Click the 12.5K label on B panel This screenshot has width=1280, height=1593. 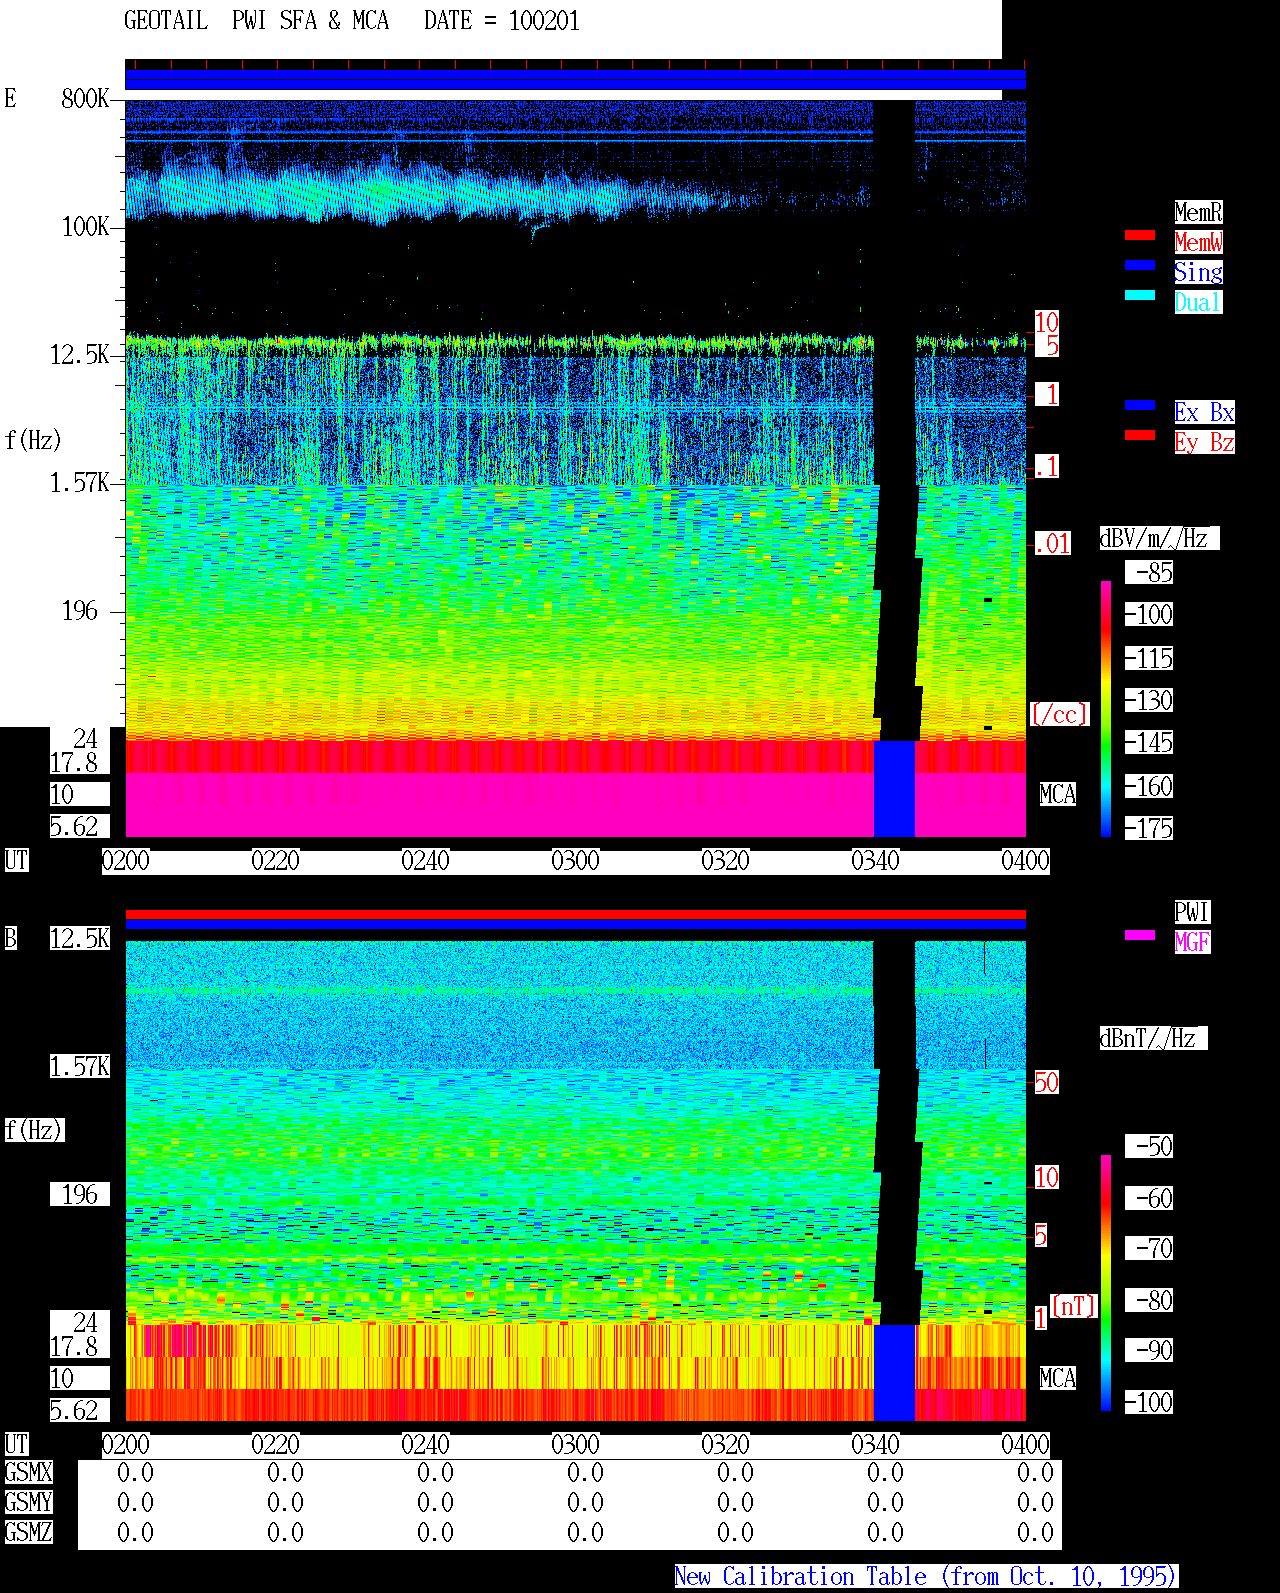[80, 938]
